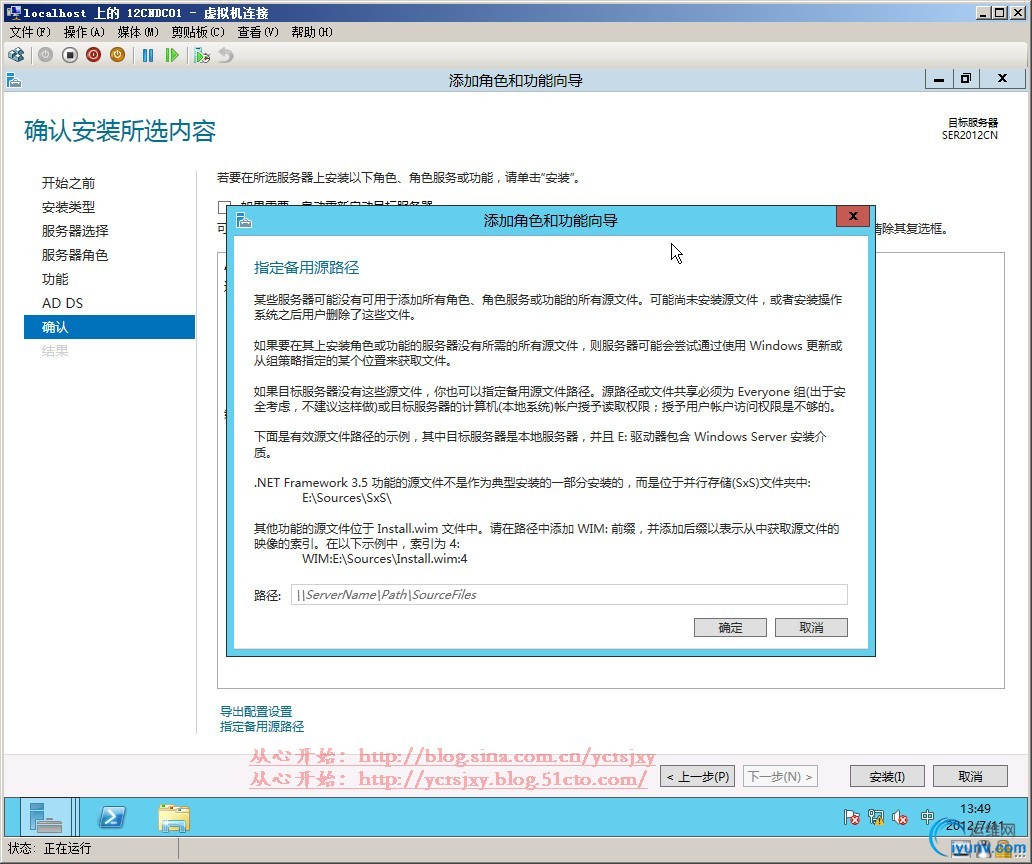This screenshot has height=864, width=1032.
Task: Go to the AD DS wizard step
Action: pos(63,303)
